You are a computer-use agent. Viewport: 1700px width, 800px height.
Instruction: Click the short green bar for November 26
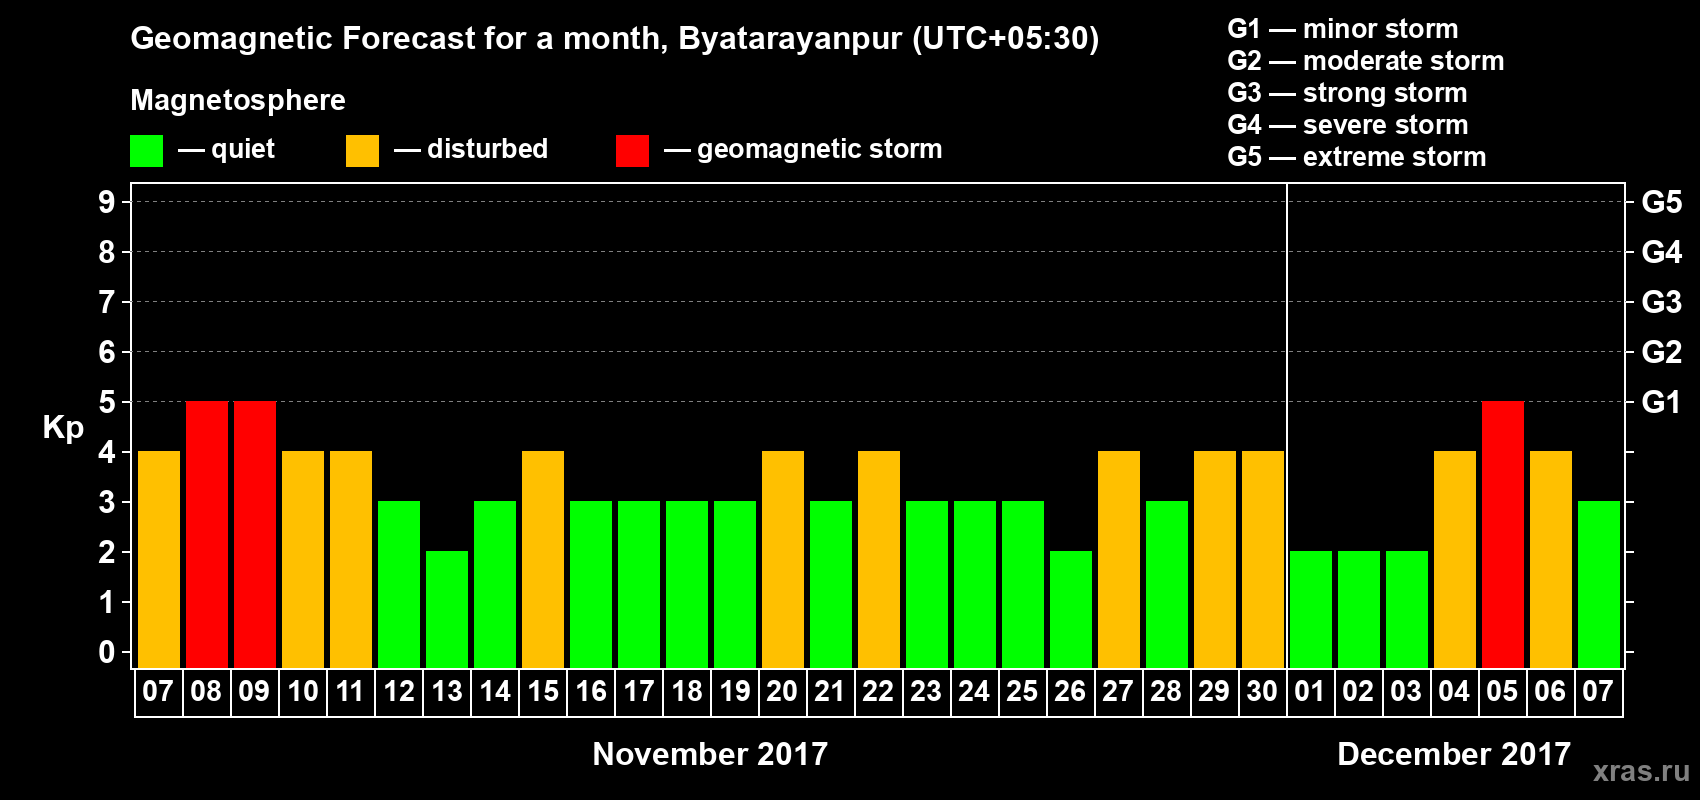(x=1071, y=610)
